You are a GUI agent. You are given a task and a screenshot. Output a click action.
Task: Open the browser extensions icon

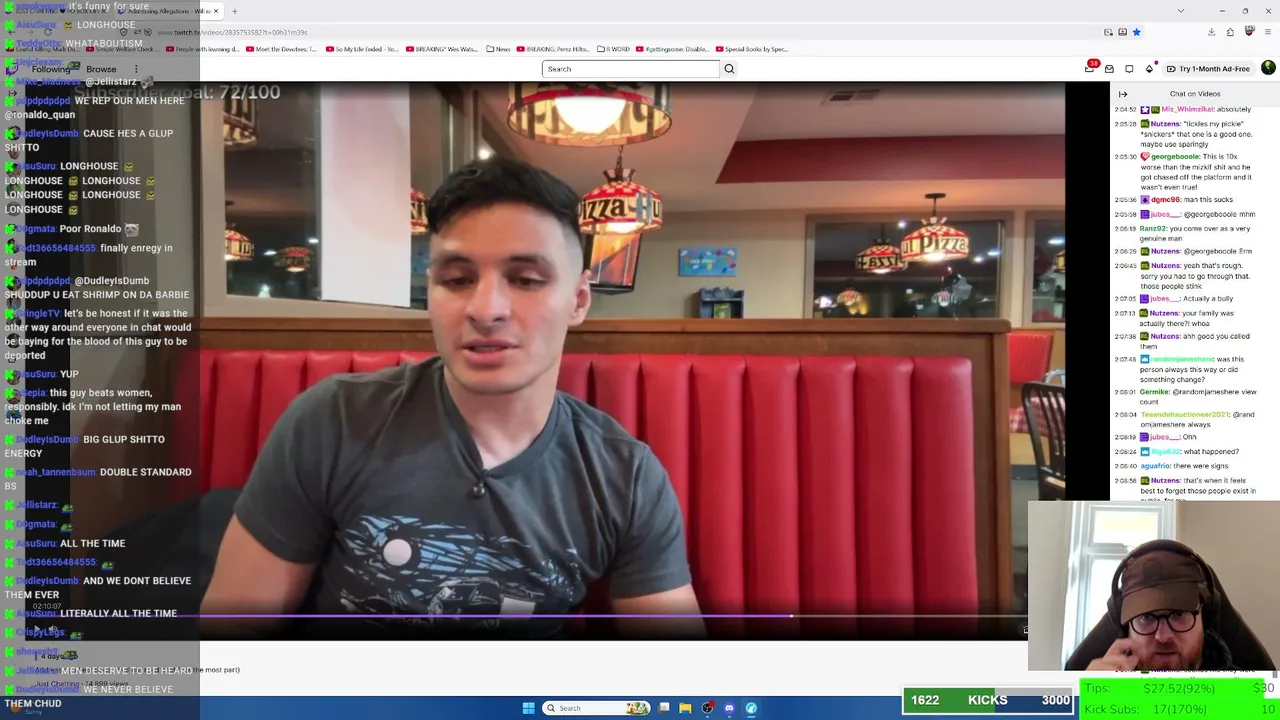pos(1230,32)
